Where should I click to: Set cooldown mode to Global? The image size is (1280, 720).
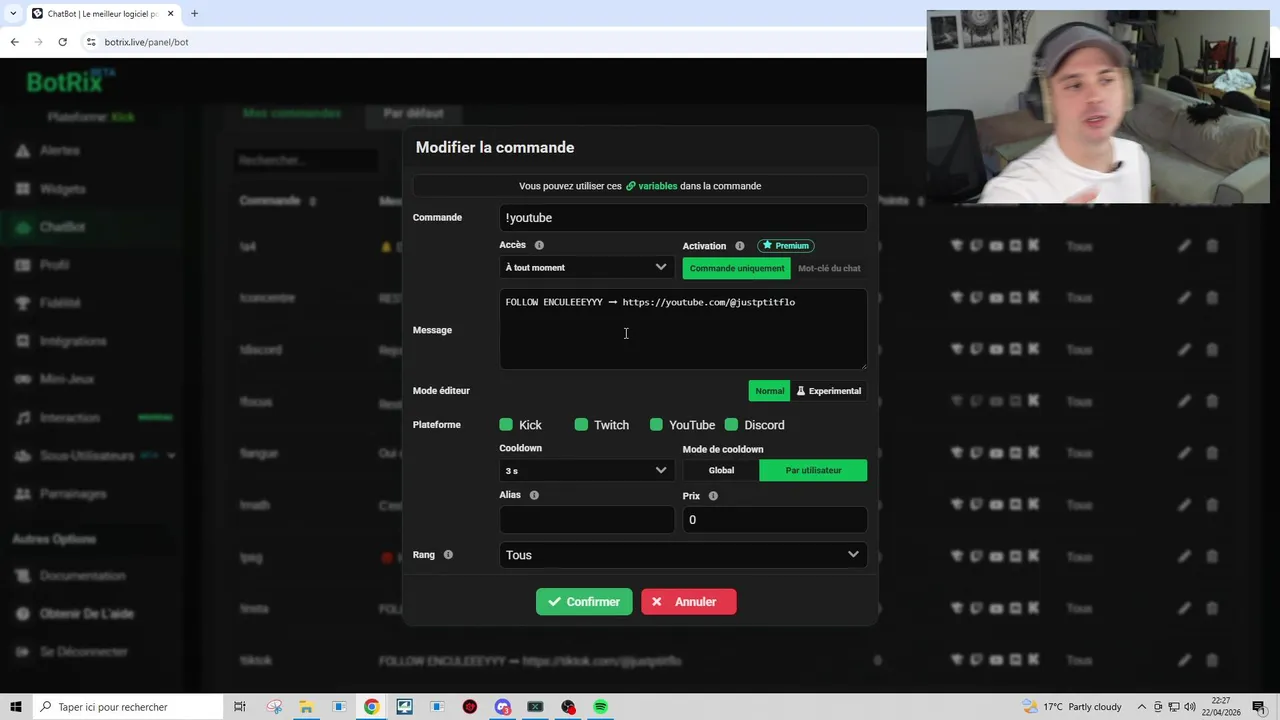click(x=721, y=470)
